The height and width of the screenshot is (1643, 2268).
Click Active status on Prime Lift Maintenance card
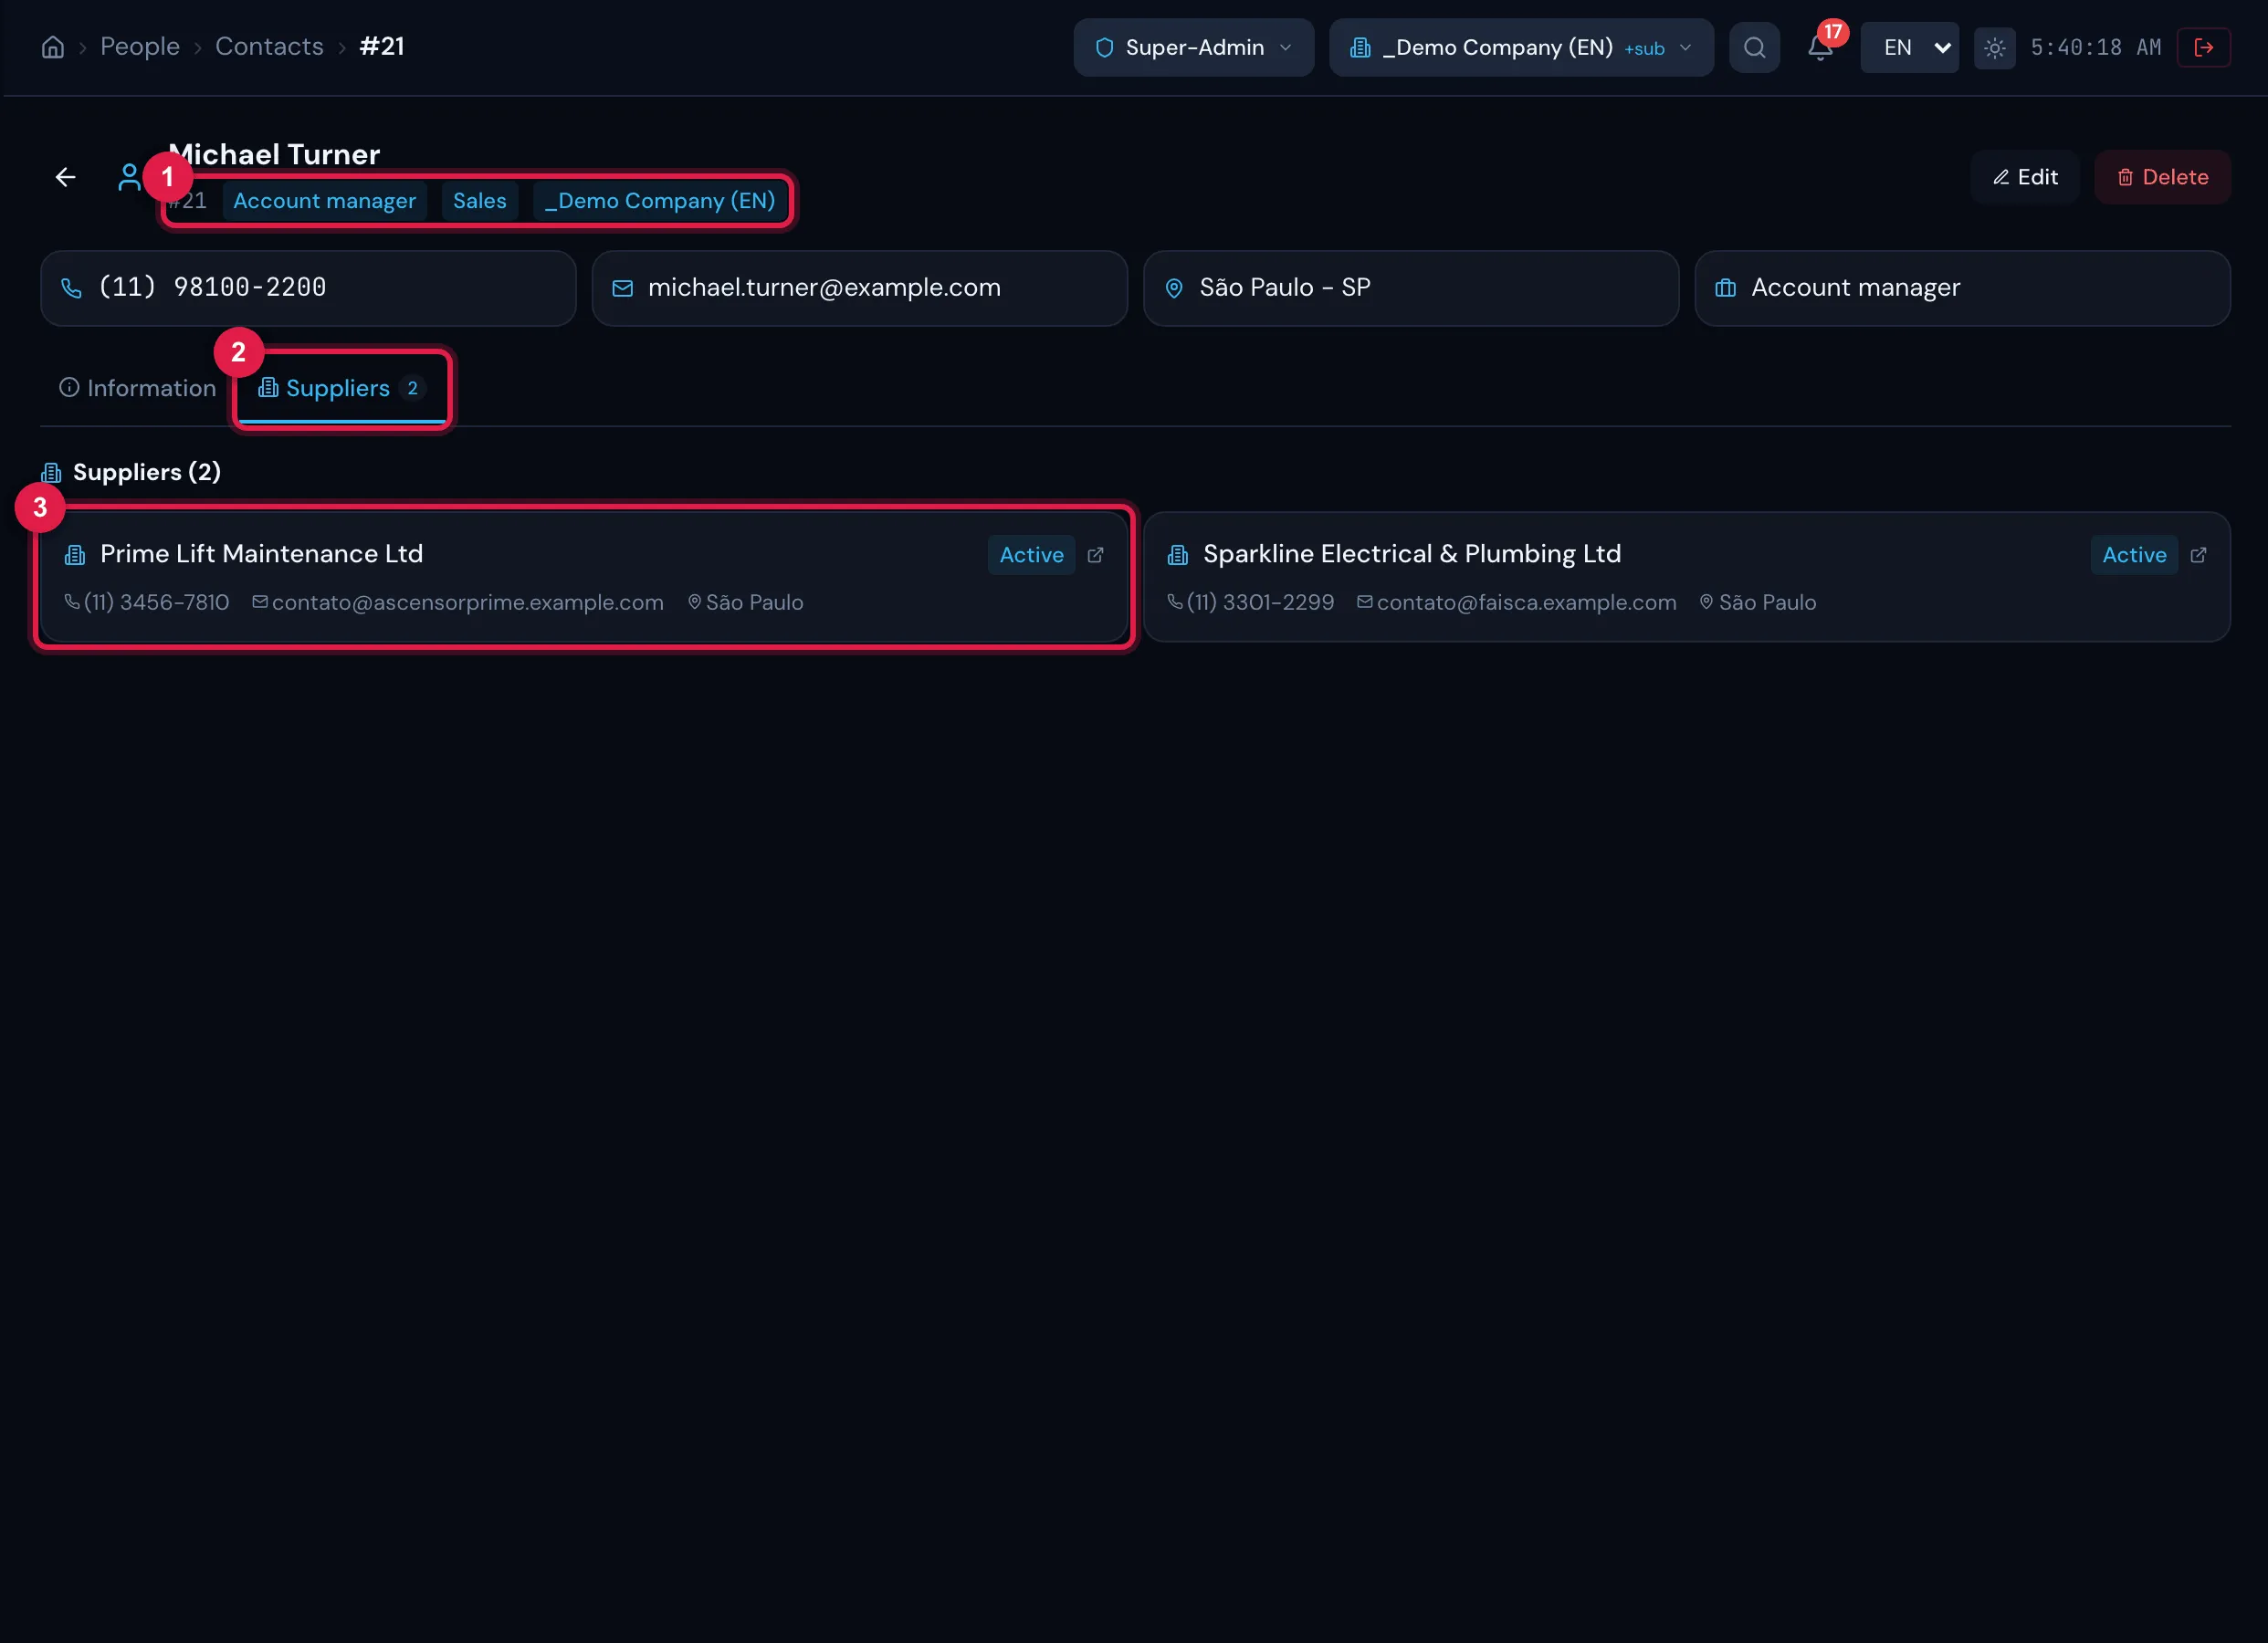(1031, 555)
